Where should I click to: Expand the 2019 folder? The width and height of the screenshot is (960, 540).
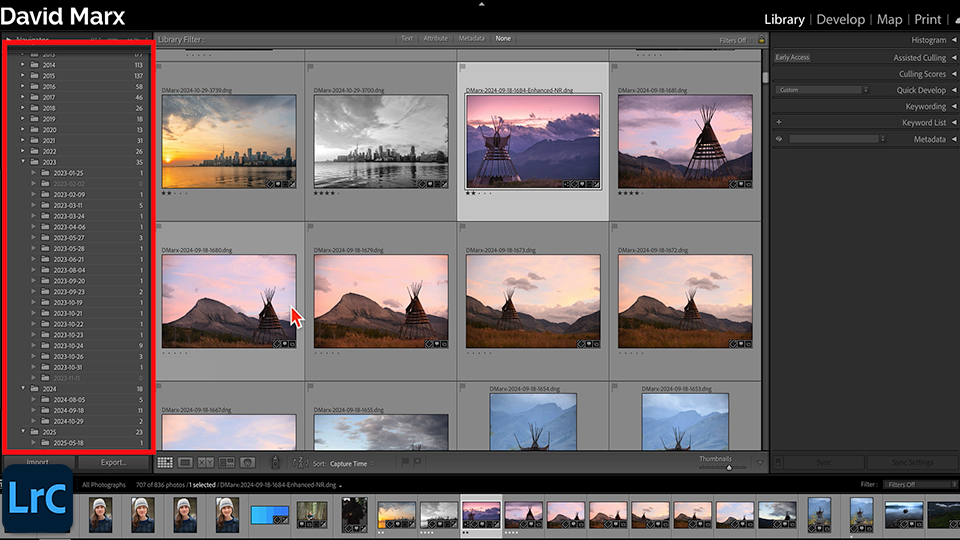click(x=23, y=119)
